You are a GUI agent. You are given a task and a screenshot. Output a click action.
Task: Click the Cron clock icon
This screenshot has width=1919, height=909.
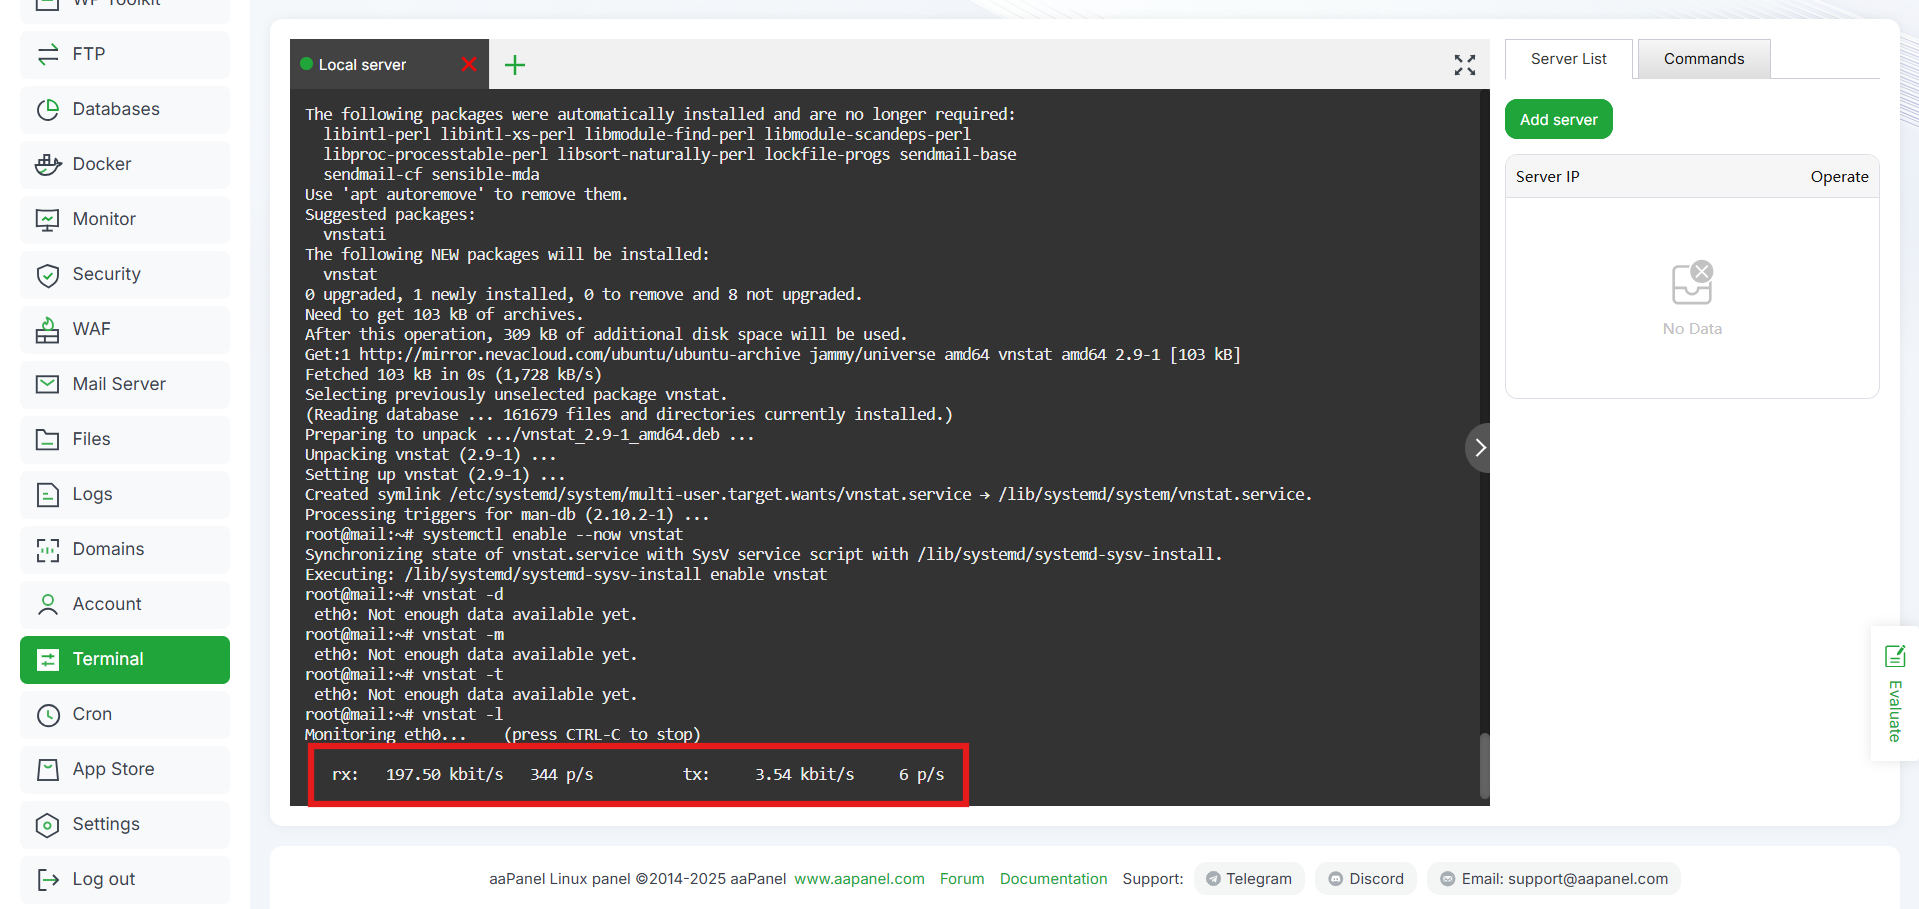[48, 714]
